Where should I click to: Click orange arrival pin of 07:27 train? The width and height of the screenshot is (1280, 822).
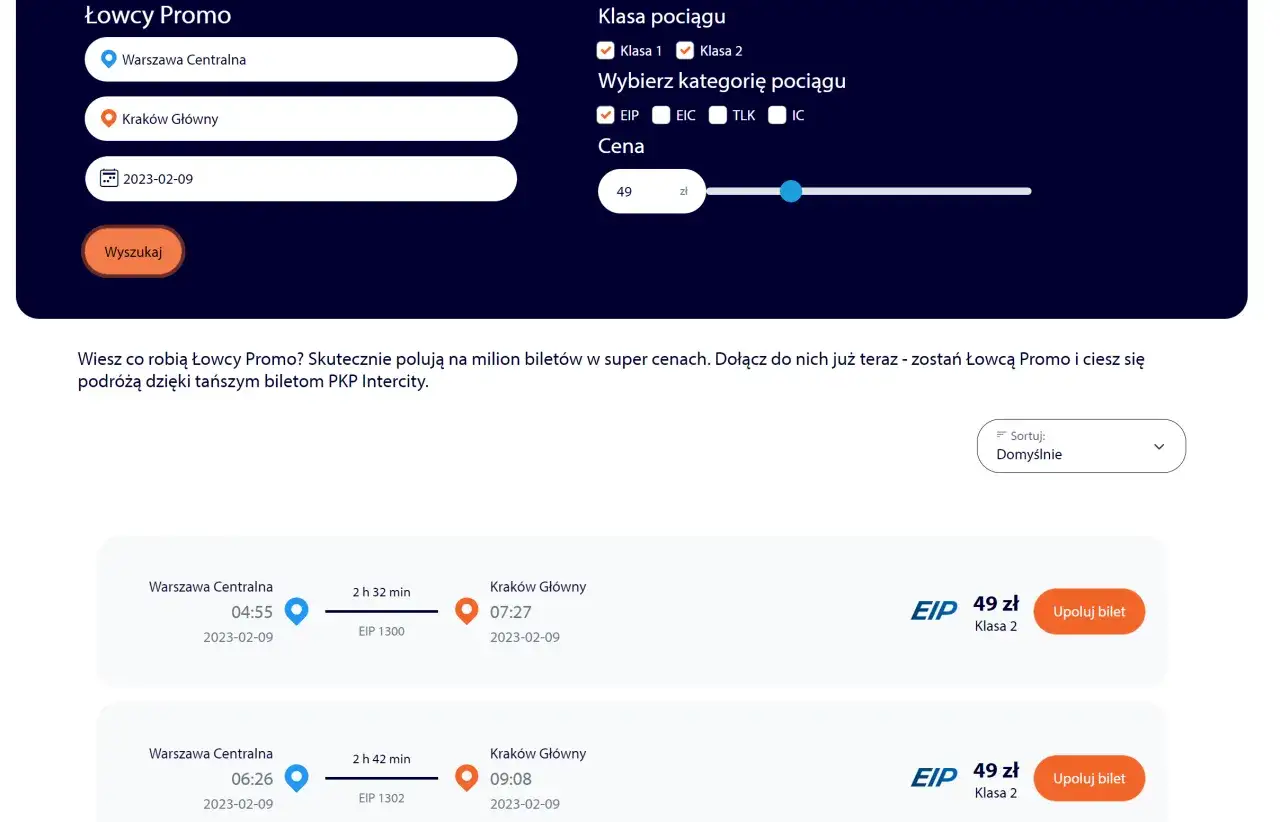pos(467,611)
